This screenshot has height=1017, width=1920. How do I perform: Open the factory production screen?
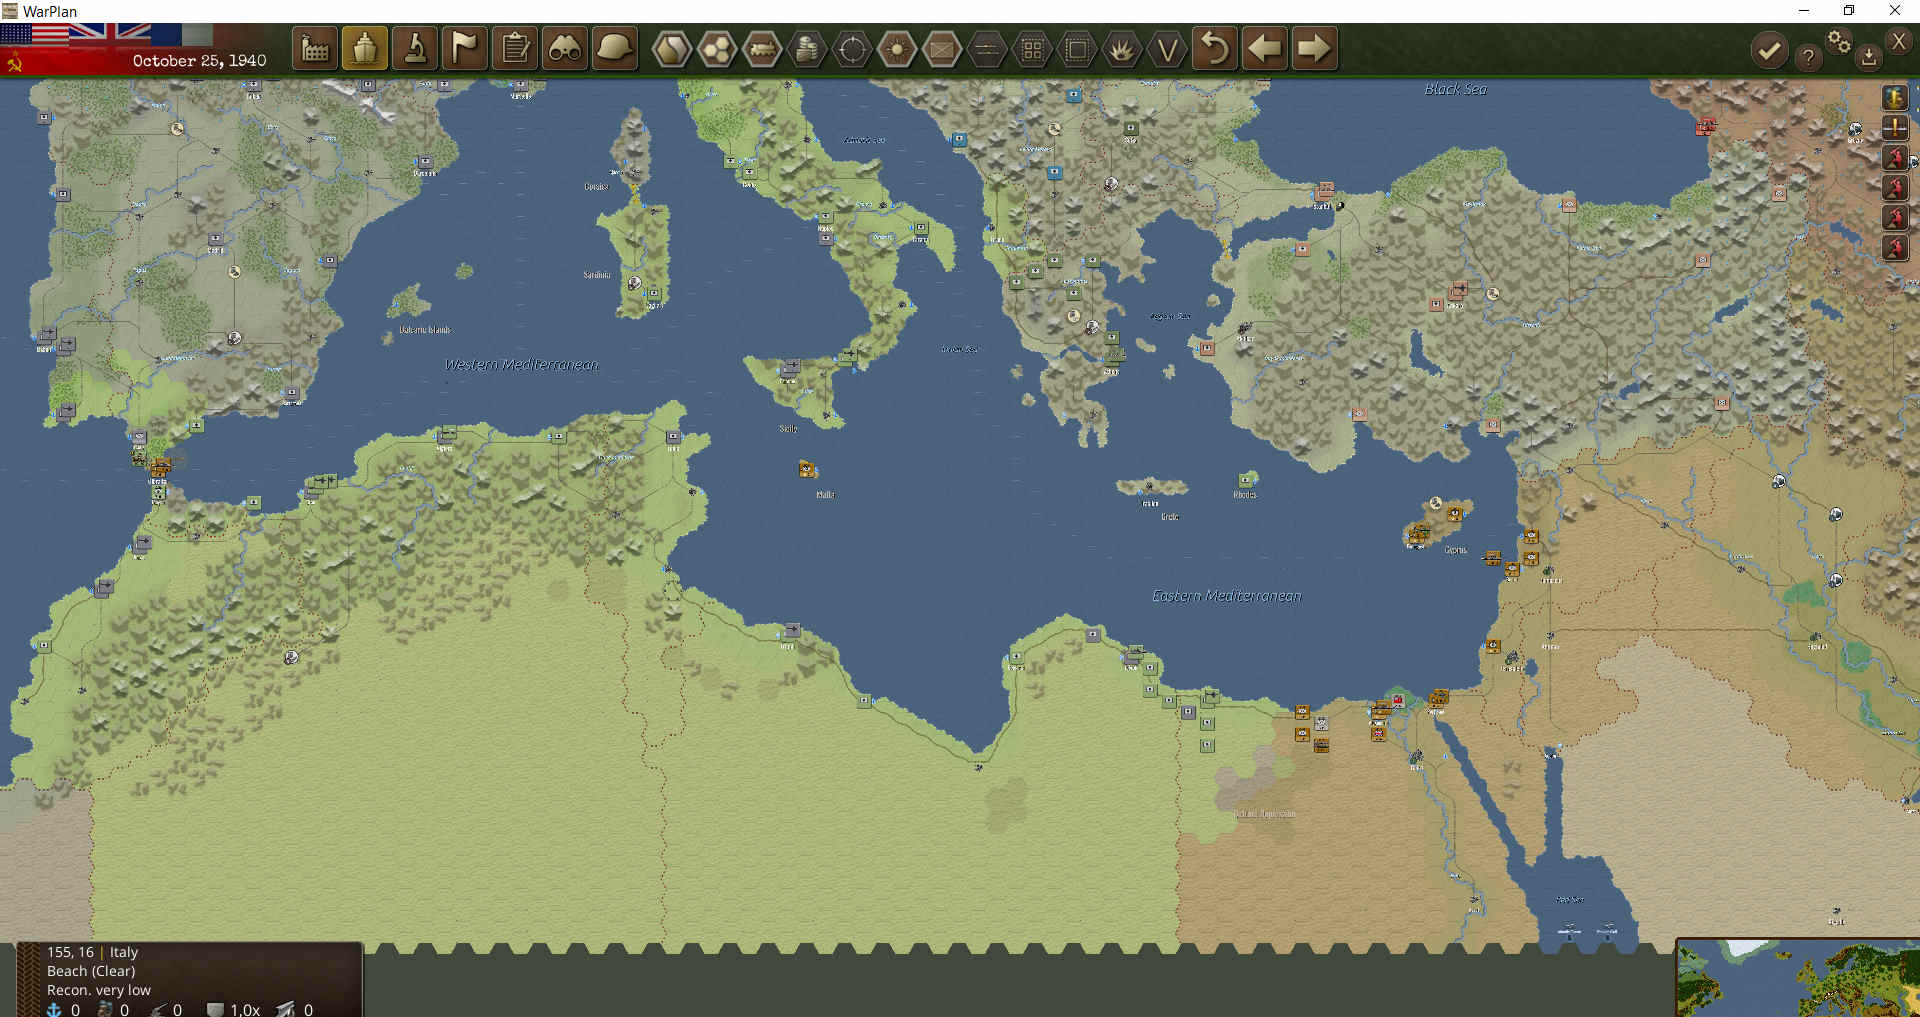pyautogui.click(x=315, y=49)
